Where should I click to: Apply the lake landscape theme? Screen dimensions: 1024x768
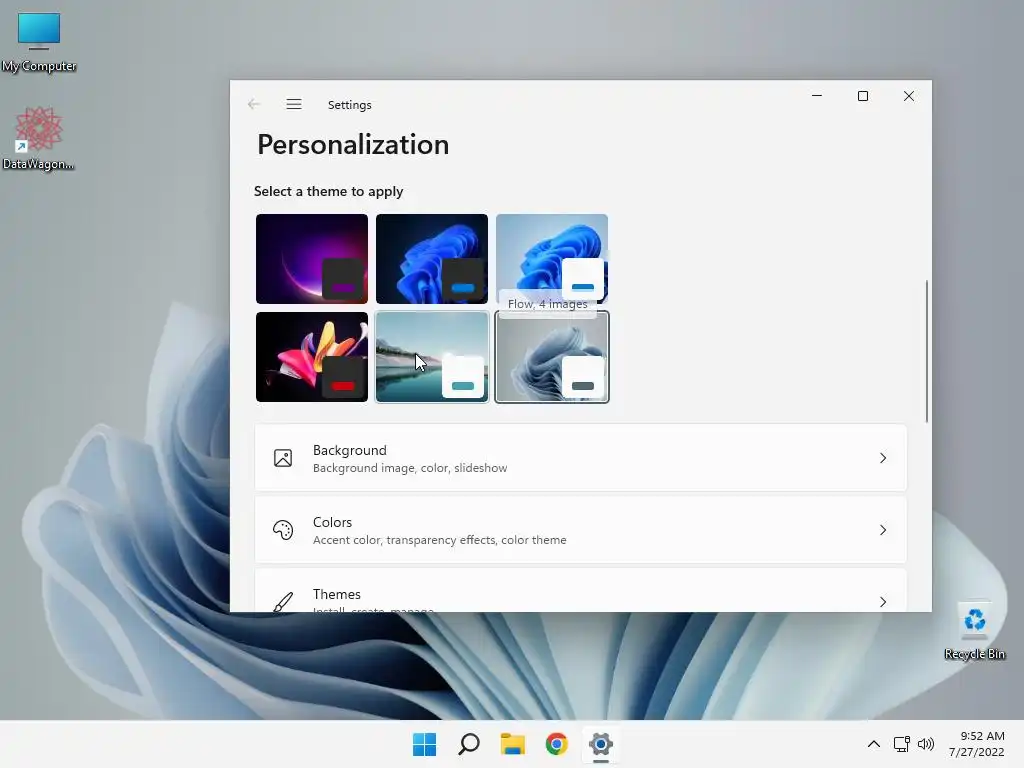[432, 357]
